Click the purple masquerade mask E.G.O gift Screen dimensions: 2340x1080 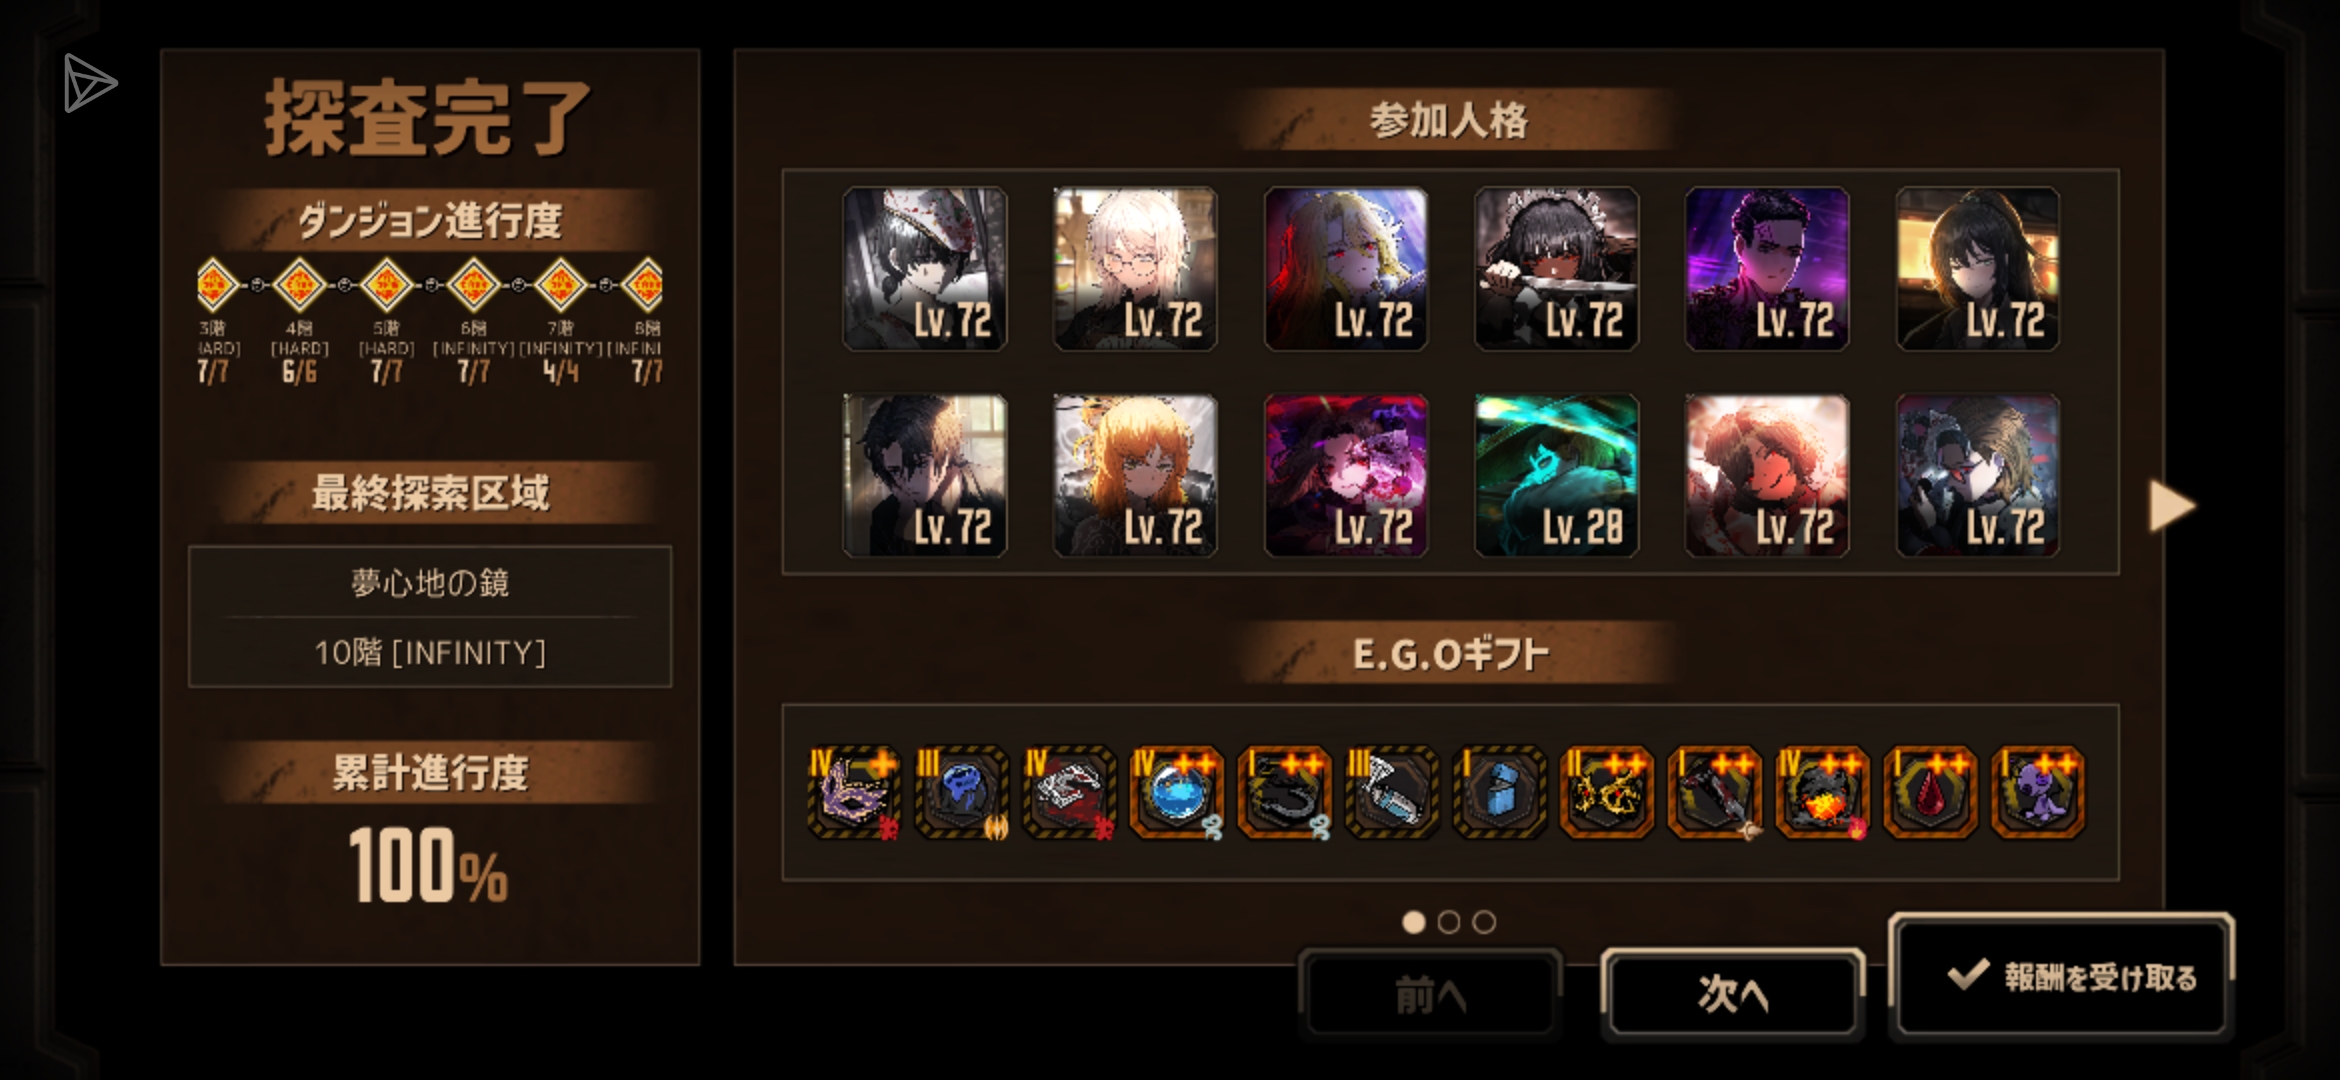pyautogui.click(x=854, y=793)
